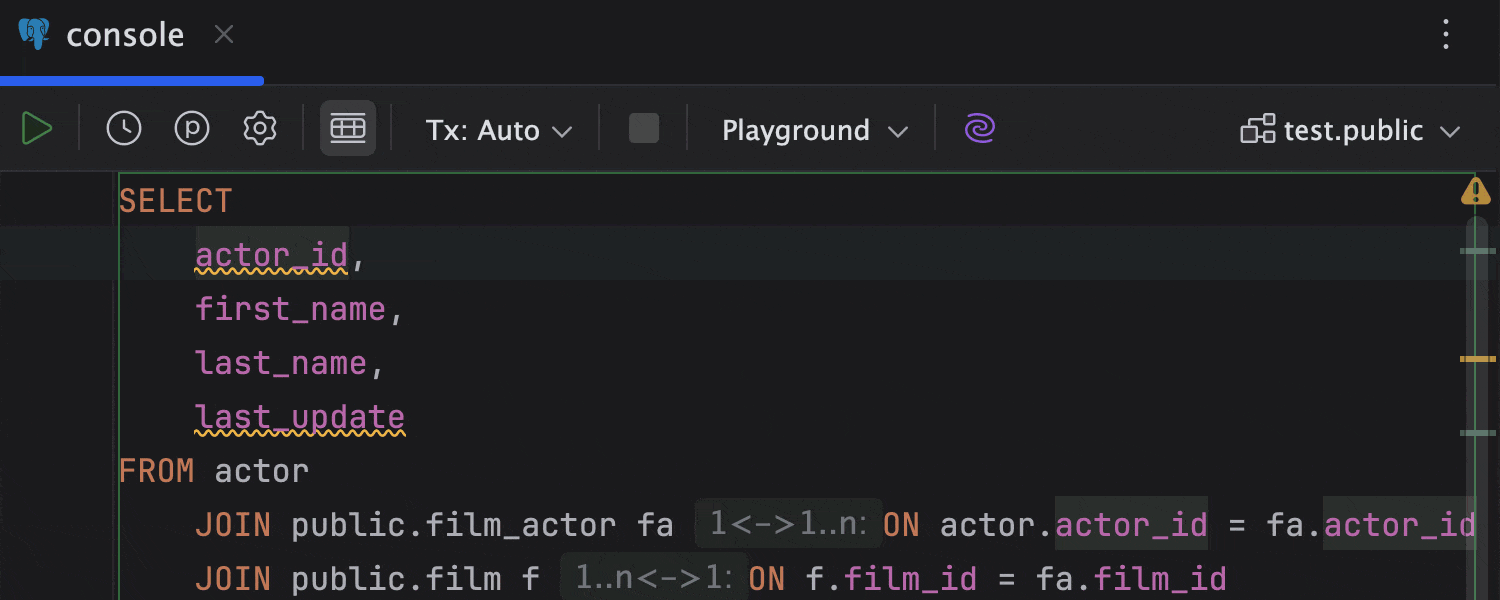
Task: Click the purple AI assistant swirl icon
Action: pyautogui.click(x=980, y=129)
